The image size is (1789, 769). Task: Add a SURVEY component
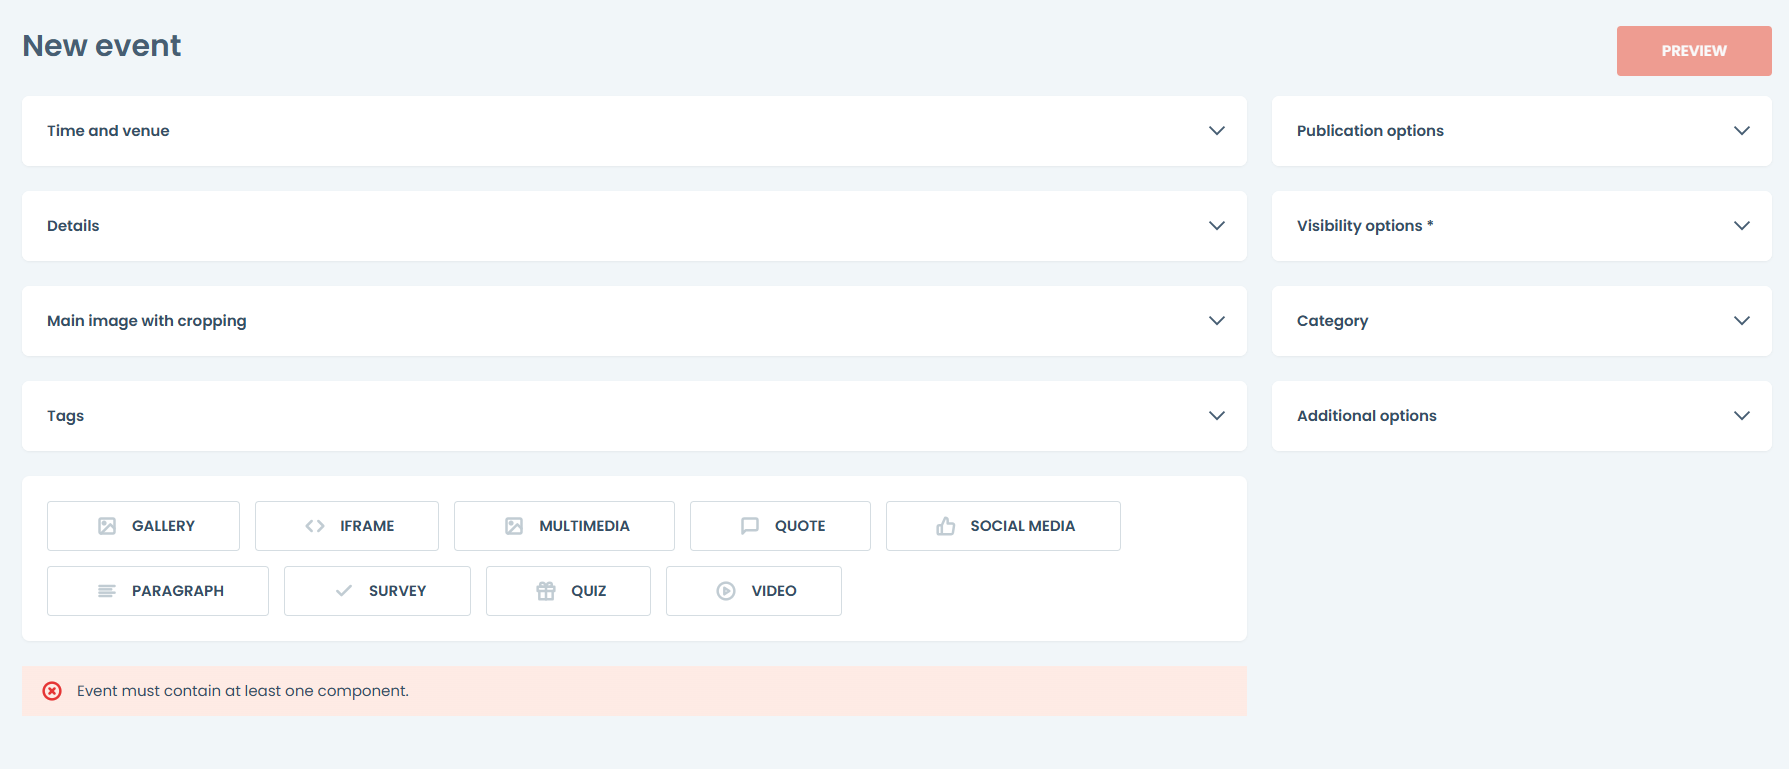(x=377, y=591)
